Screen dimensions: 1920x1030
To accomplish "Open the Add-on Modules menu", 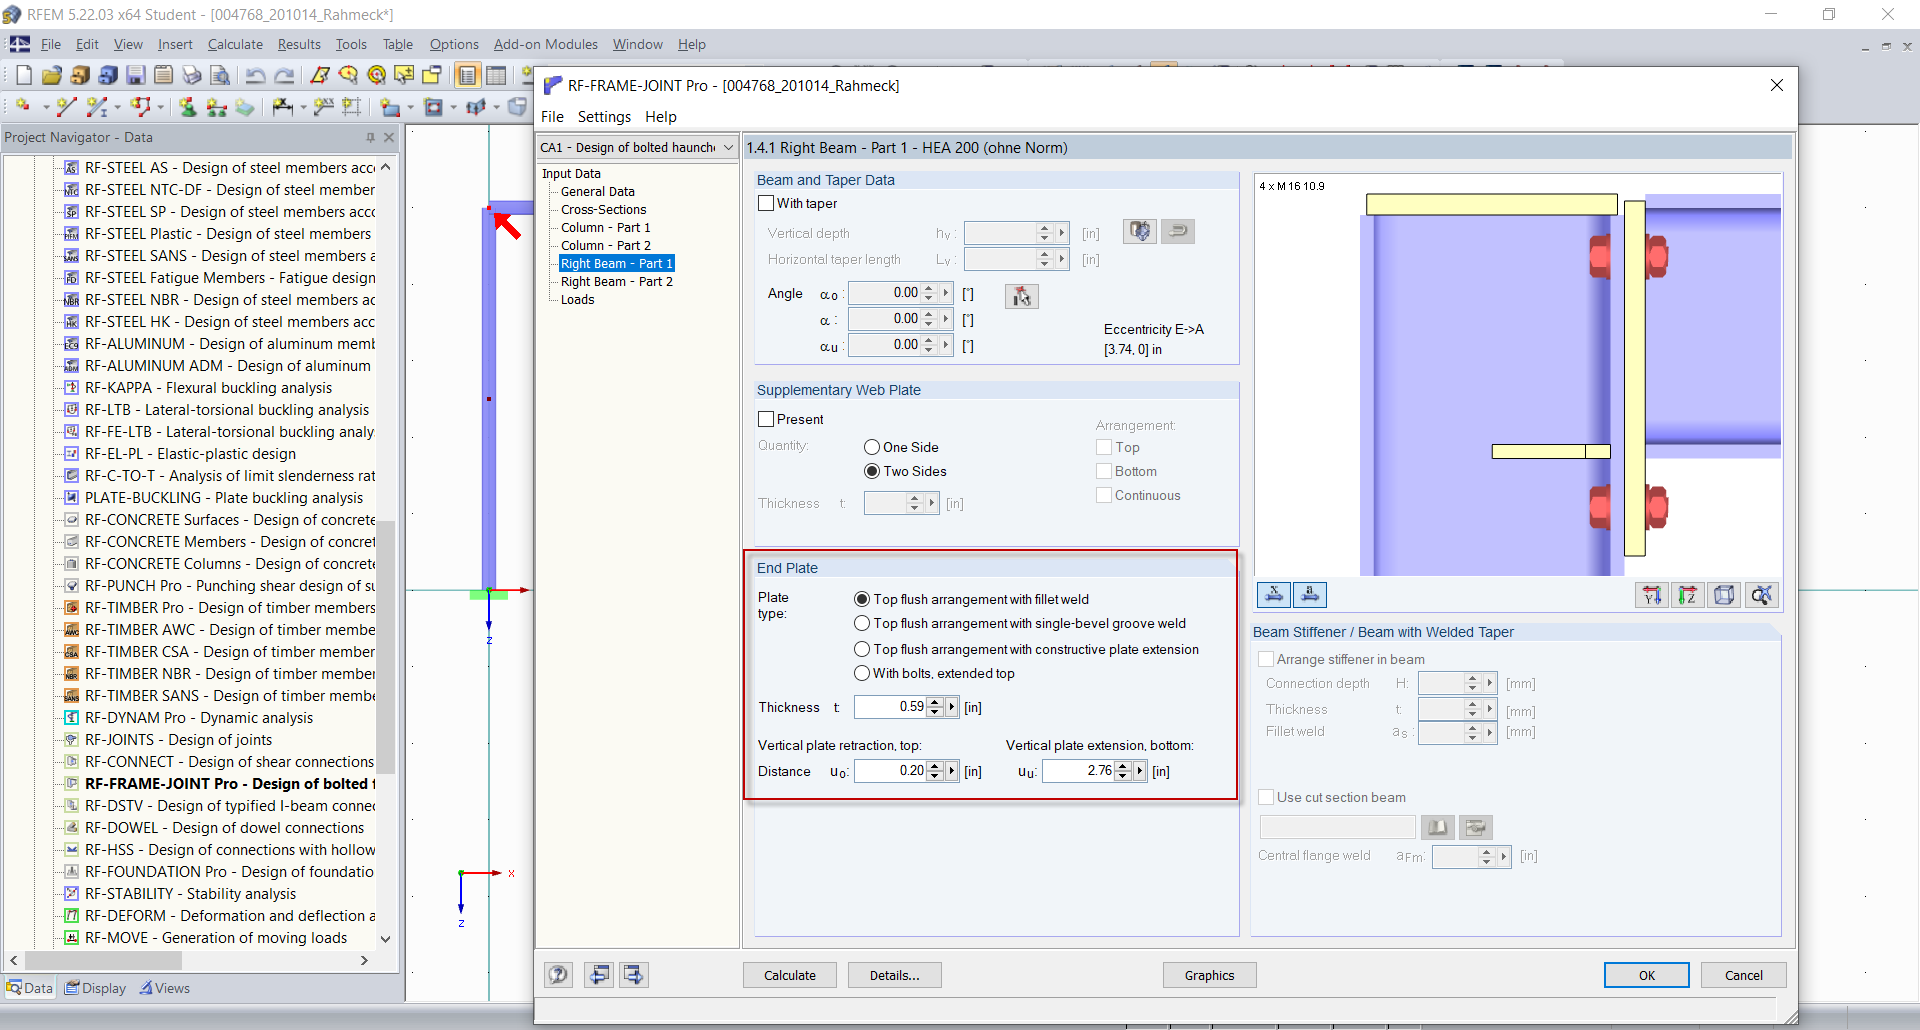I will click(546, 44).
